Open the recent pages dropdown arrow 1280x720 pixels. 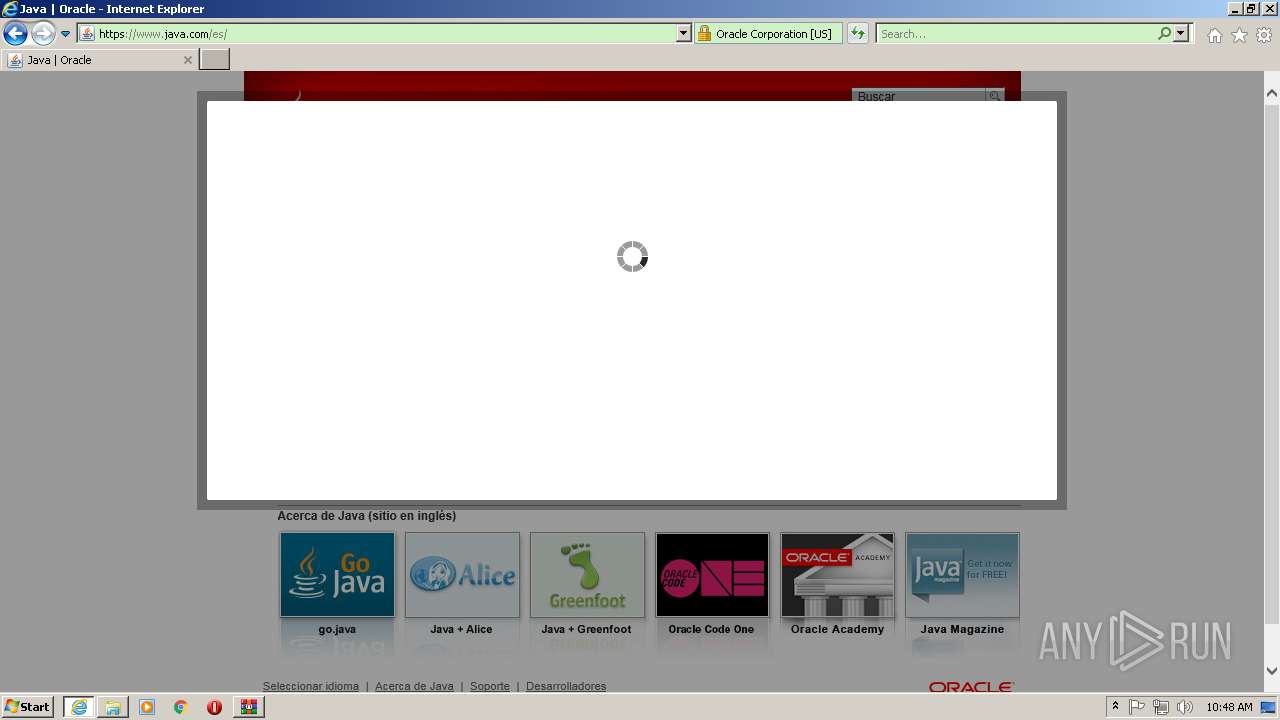pyautogui.click(x=66, y=34)
